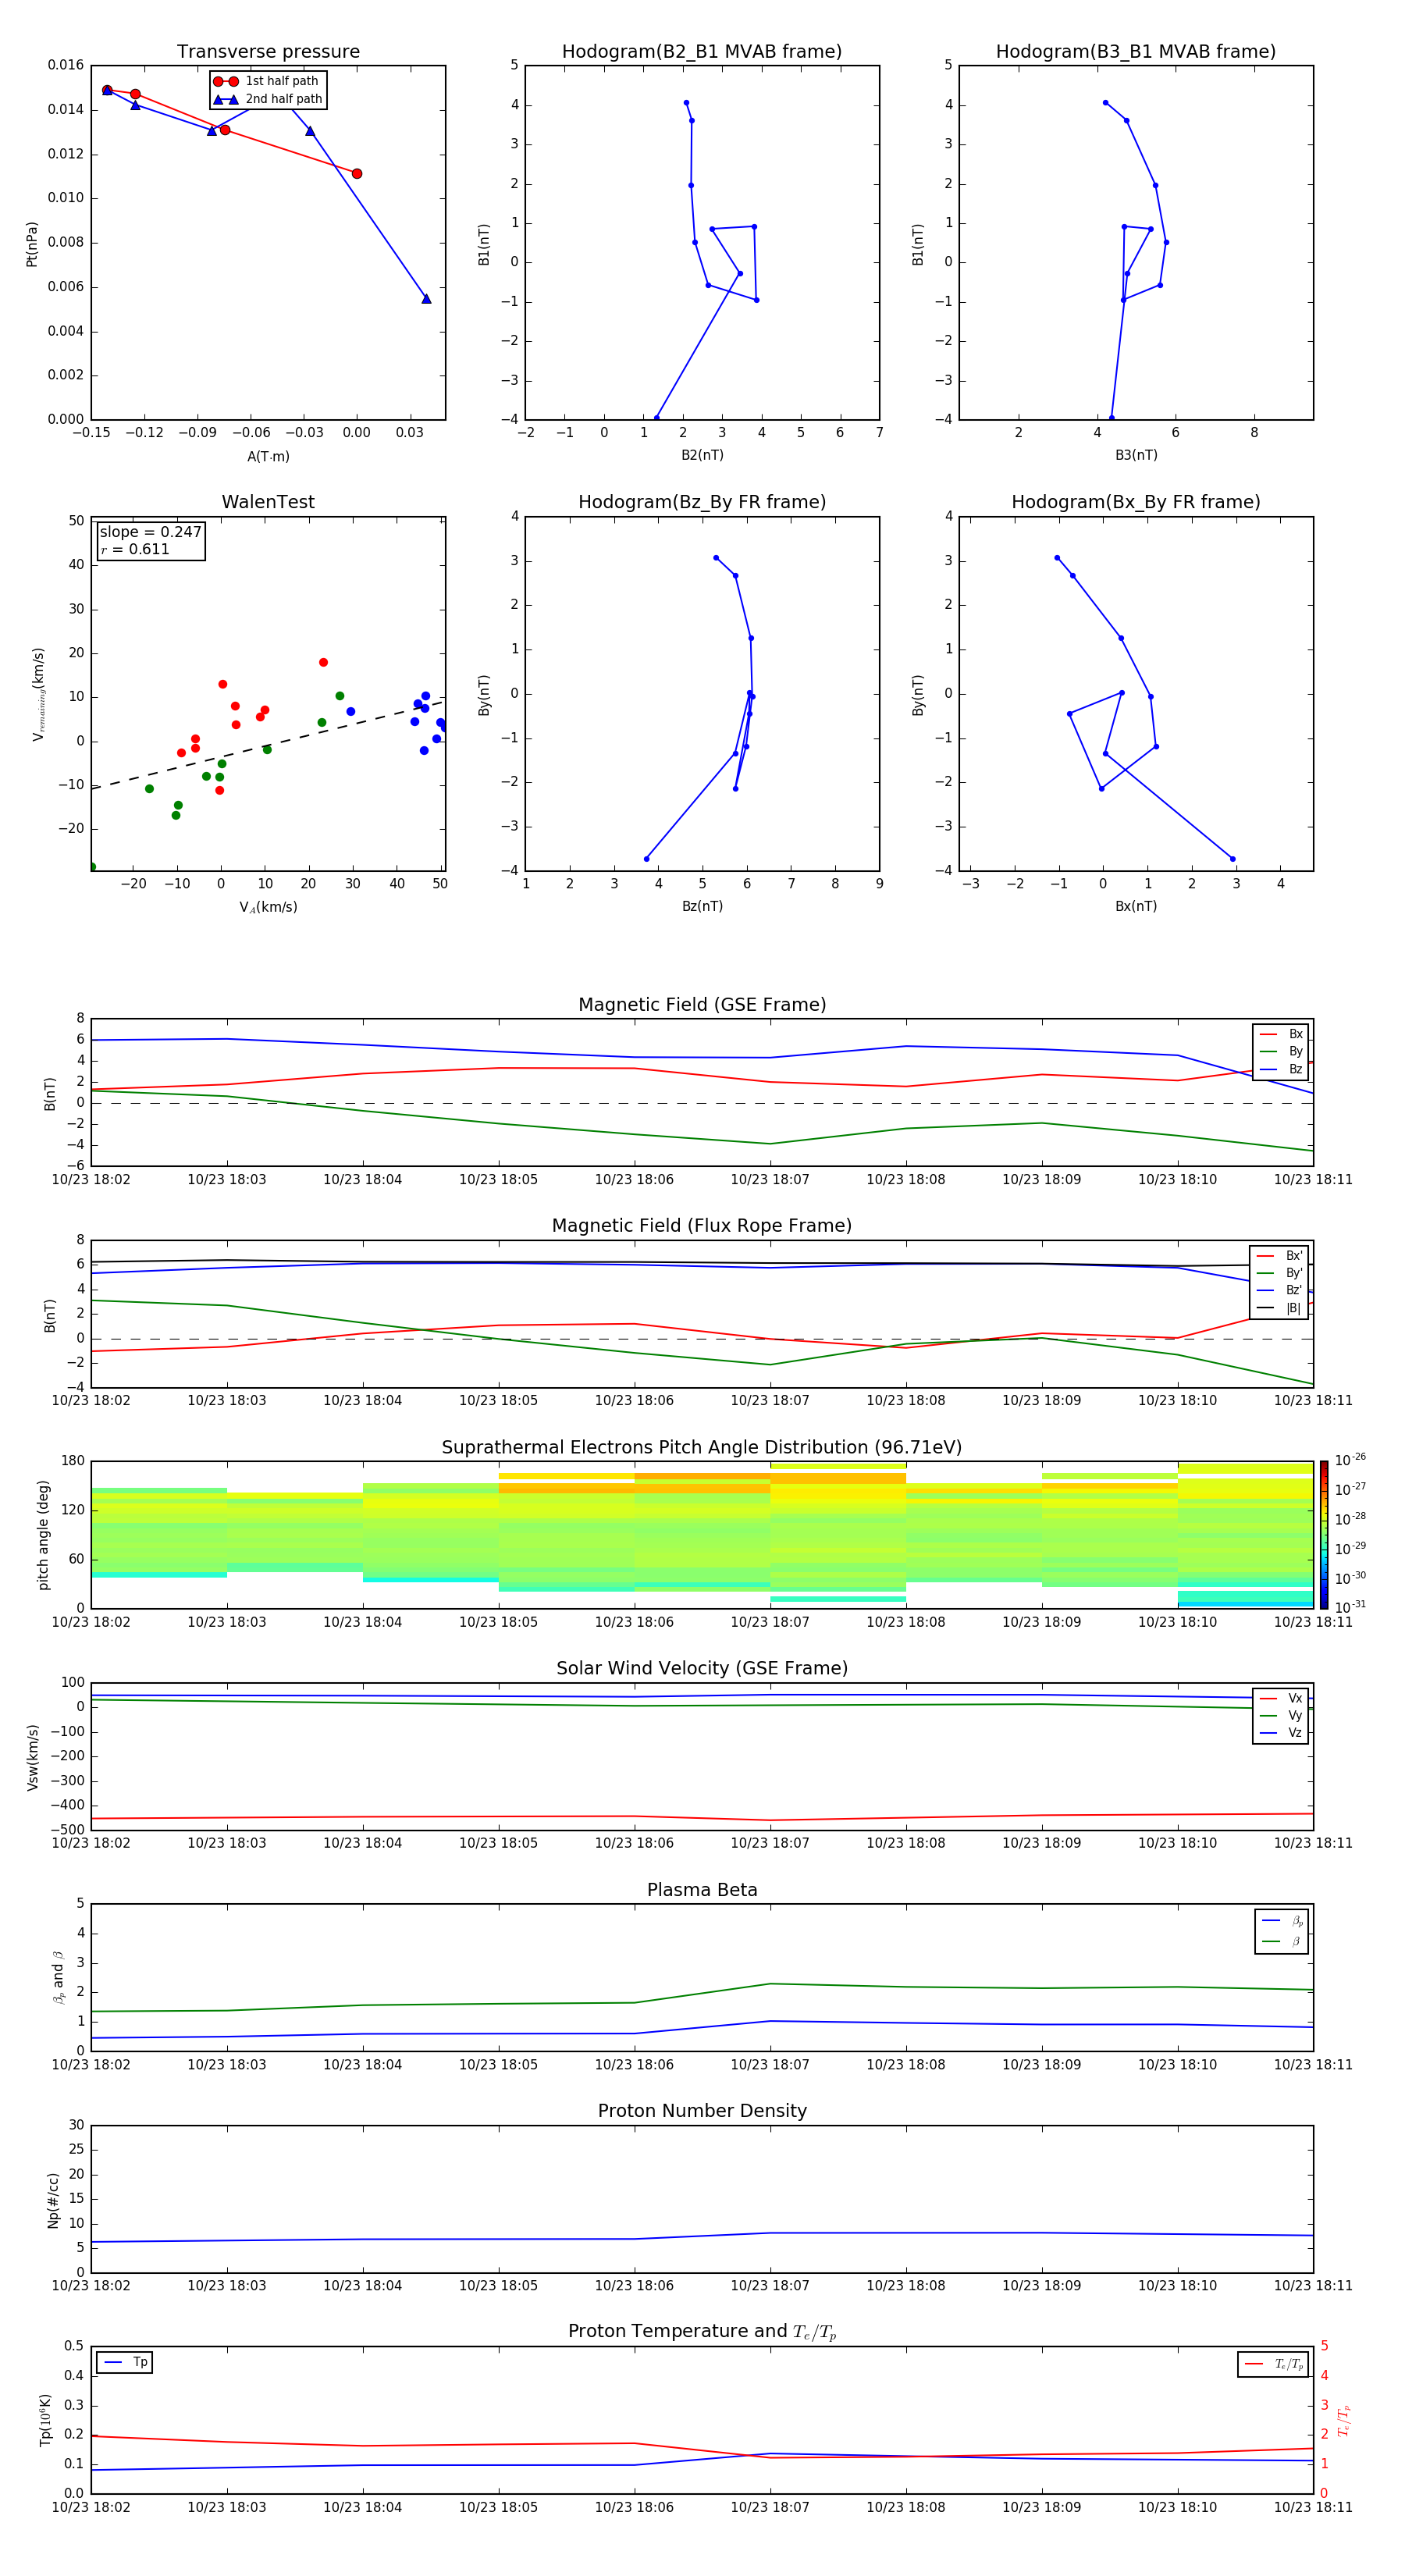The width and height of the screenshot is (1405, 2576).
Task: Click the 'β' legend entry in Plasma Beta
Action: pos(1282,1941)
